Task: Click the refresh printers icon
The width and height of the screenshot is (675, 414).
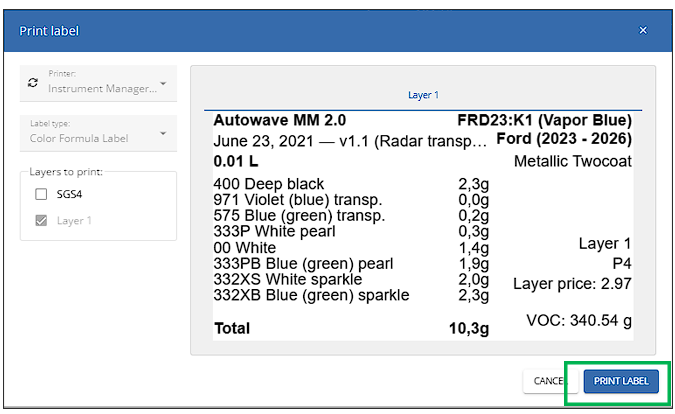Action: (33, 83)
